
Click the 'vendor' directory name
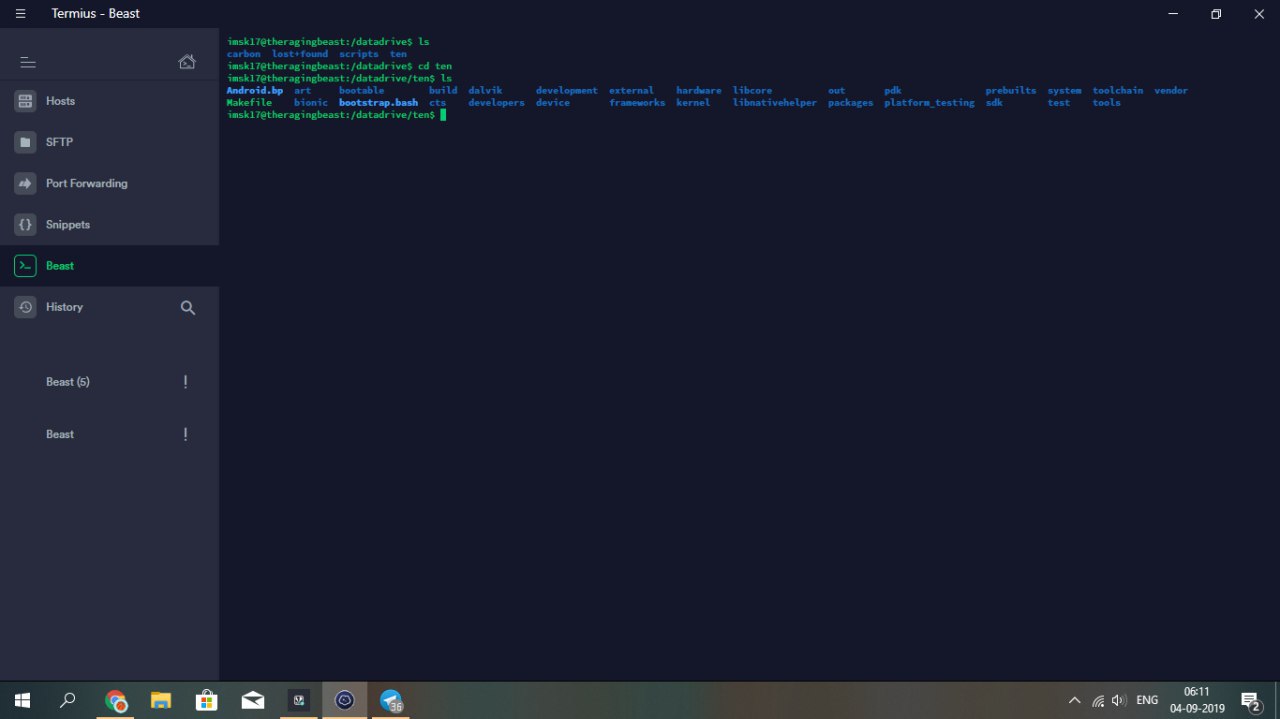point(1171,90)
